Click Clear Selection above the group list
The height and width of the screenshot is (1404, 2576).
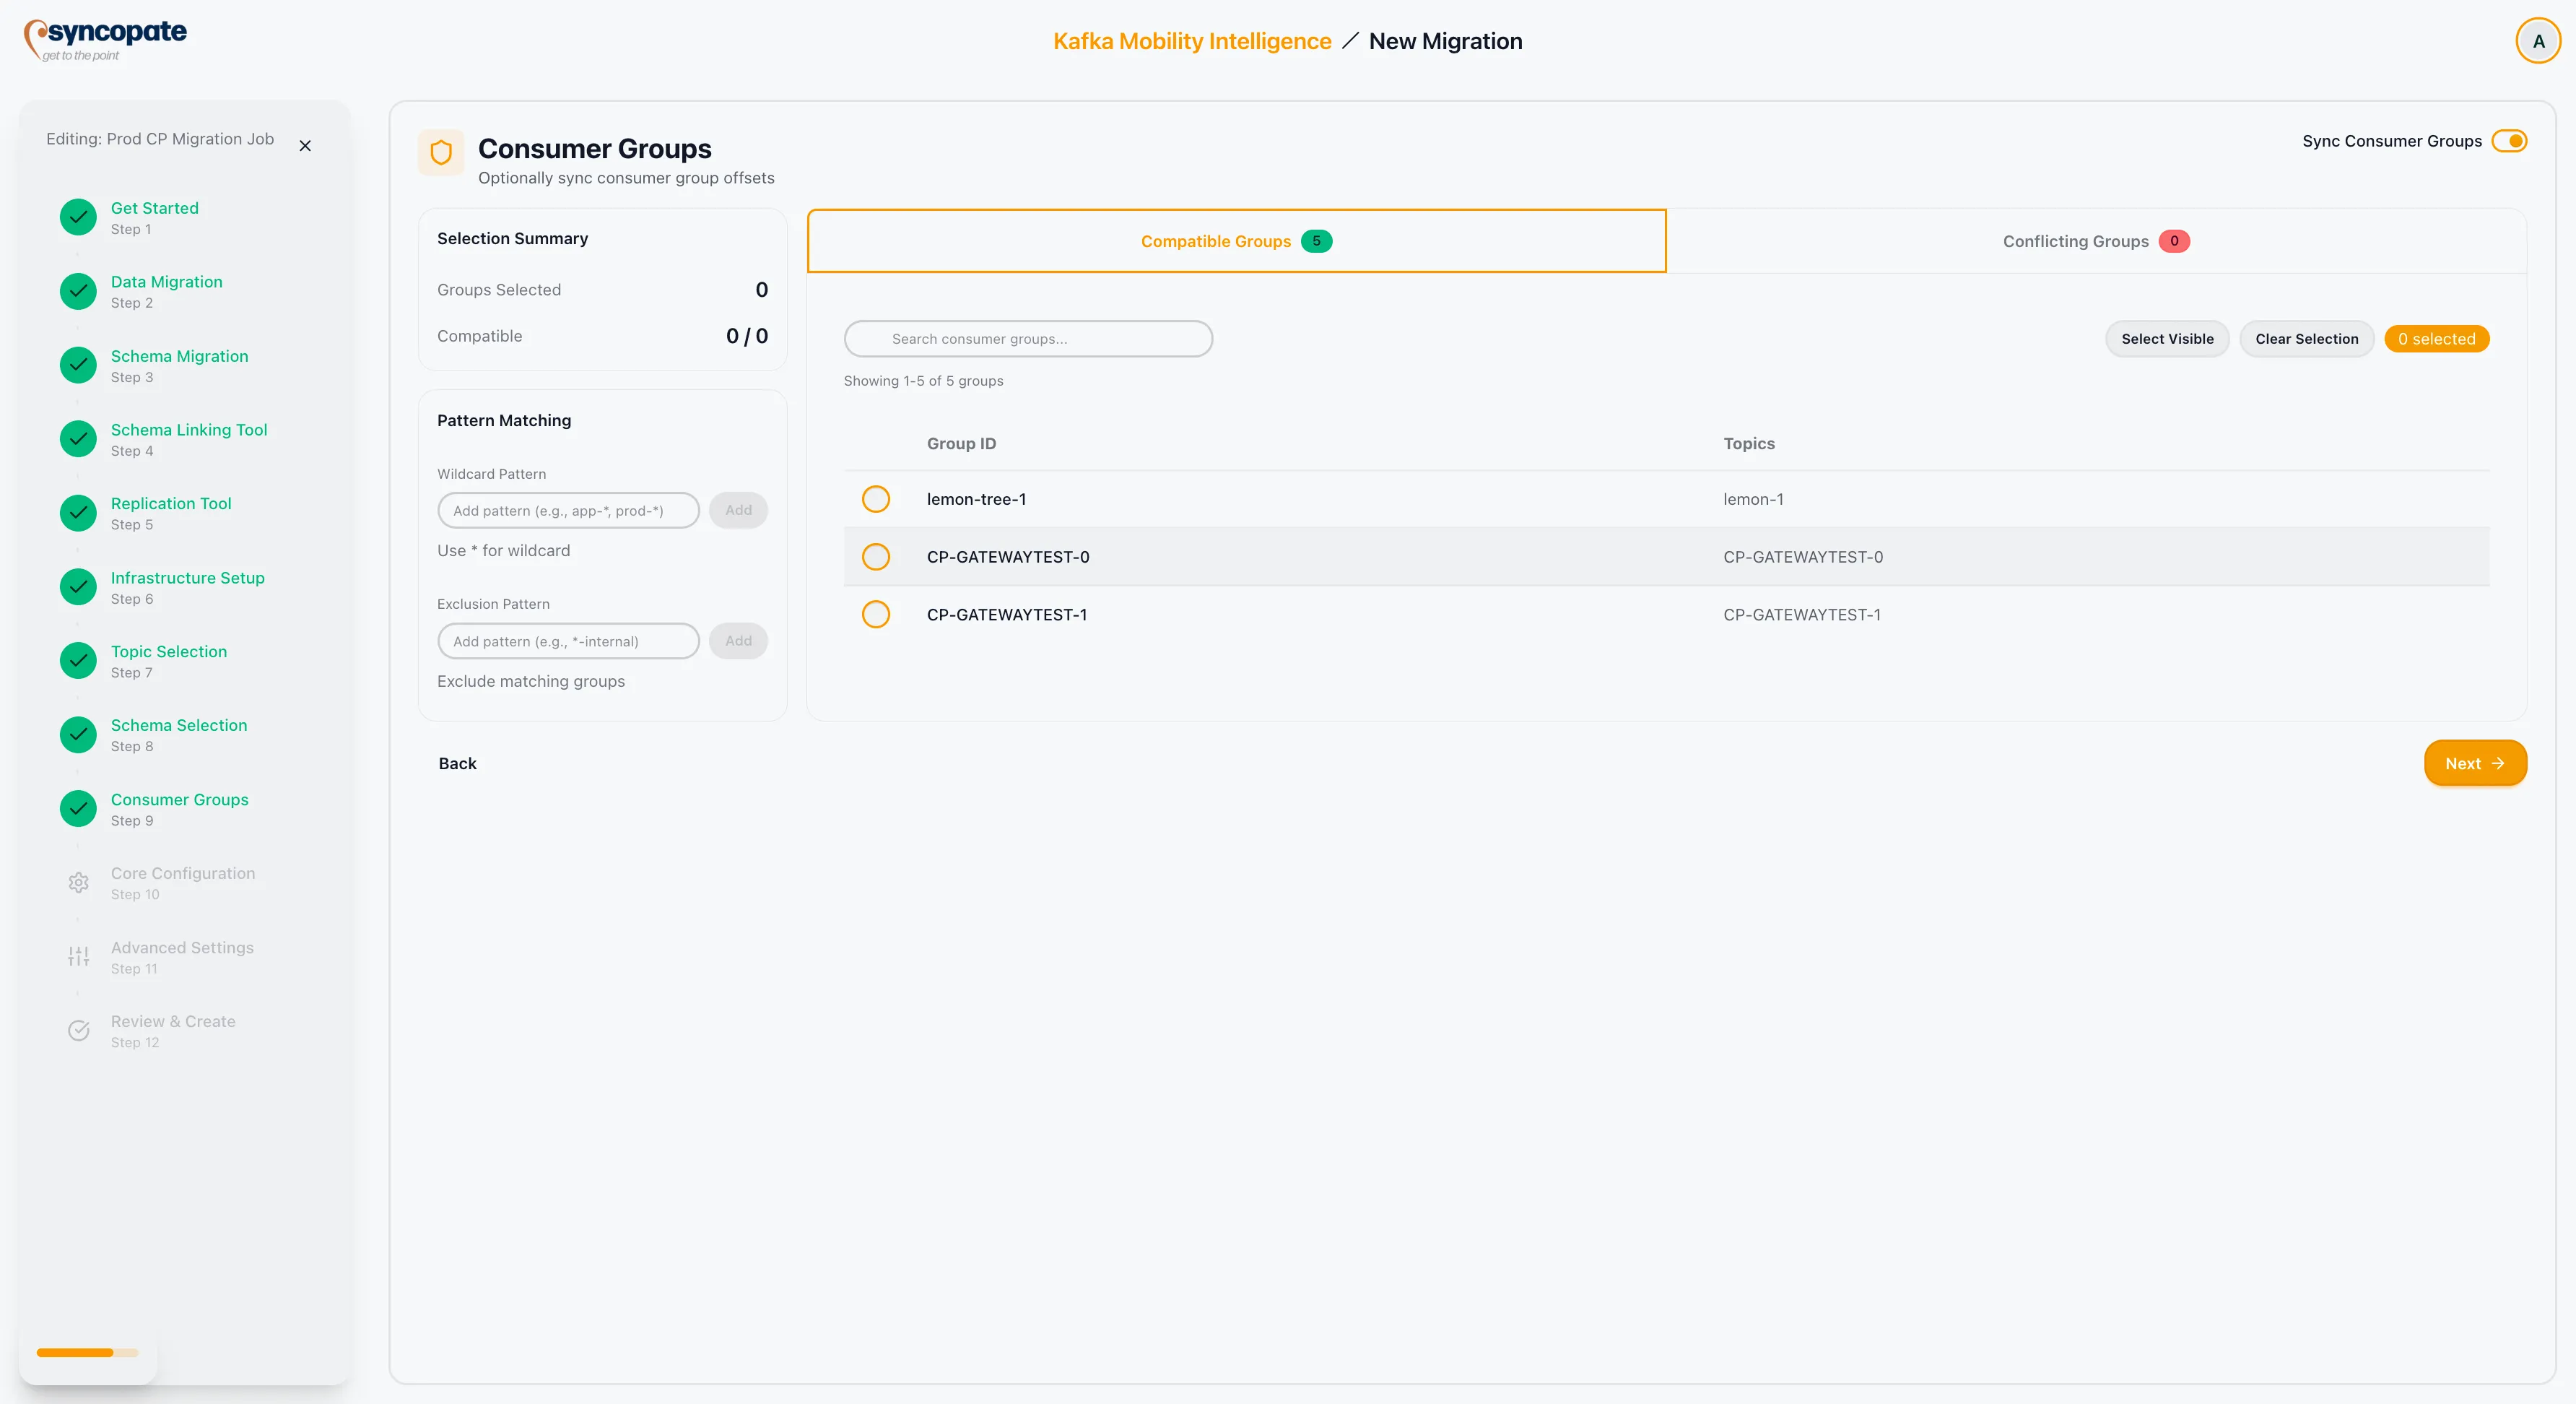click(x=2306, y=338)
